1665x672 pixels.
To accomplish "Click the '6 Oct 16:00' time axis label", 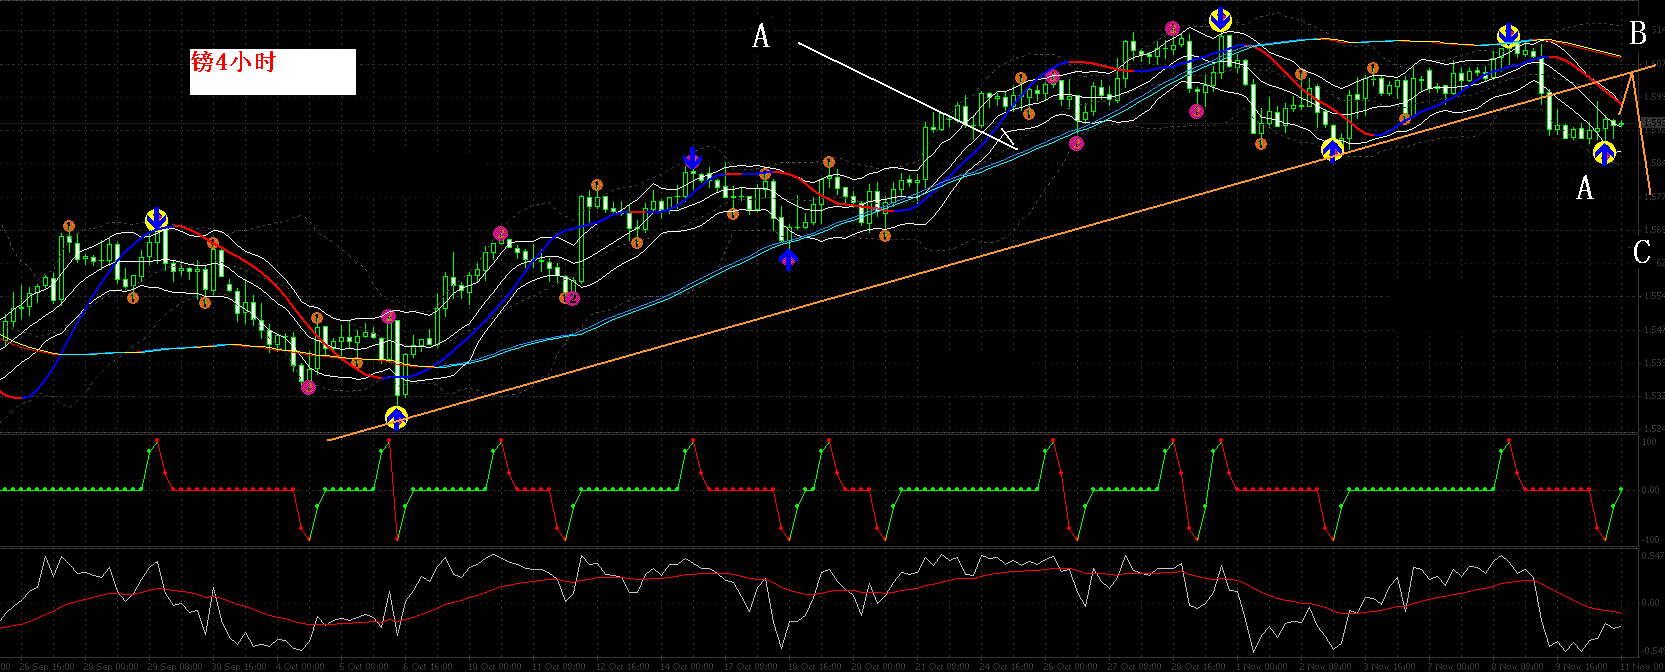I will [x=426, y=666].
